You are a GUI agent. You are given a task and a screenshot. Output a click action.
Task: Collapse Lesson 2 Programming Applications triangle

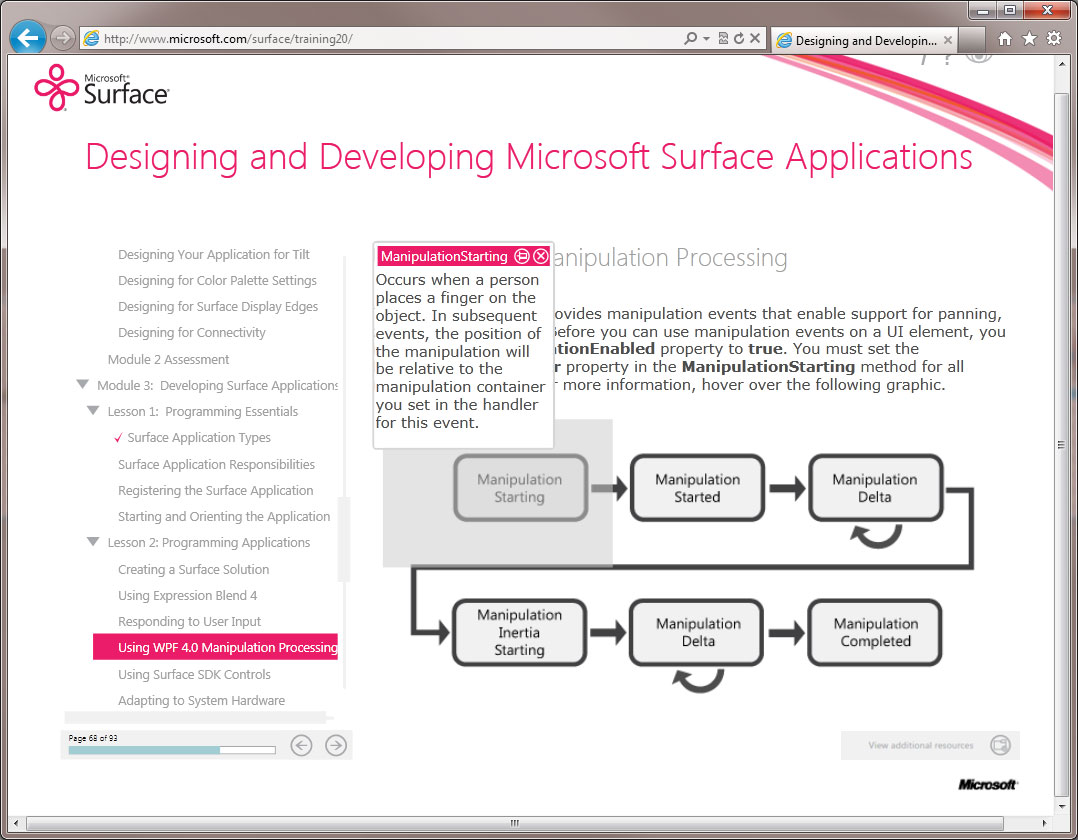pyautogui.click(x=93, y=542)
